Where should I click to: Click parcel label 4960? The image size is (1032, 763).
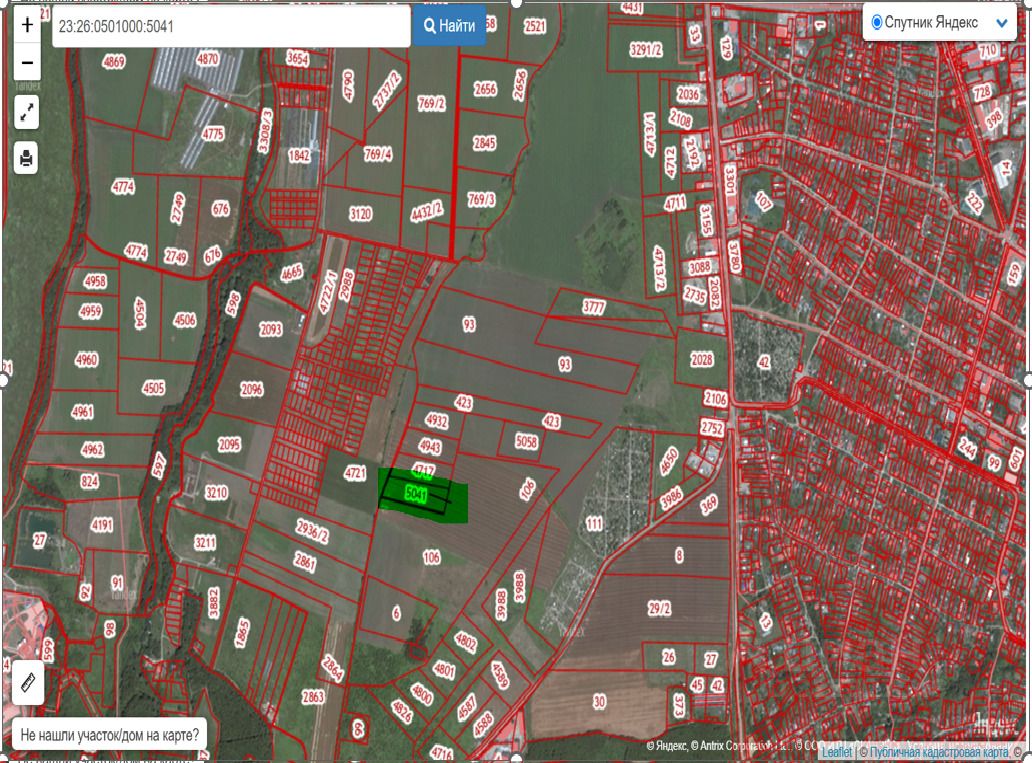[86, 359]
